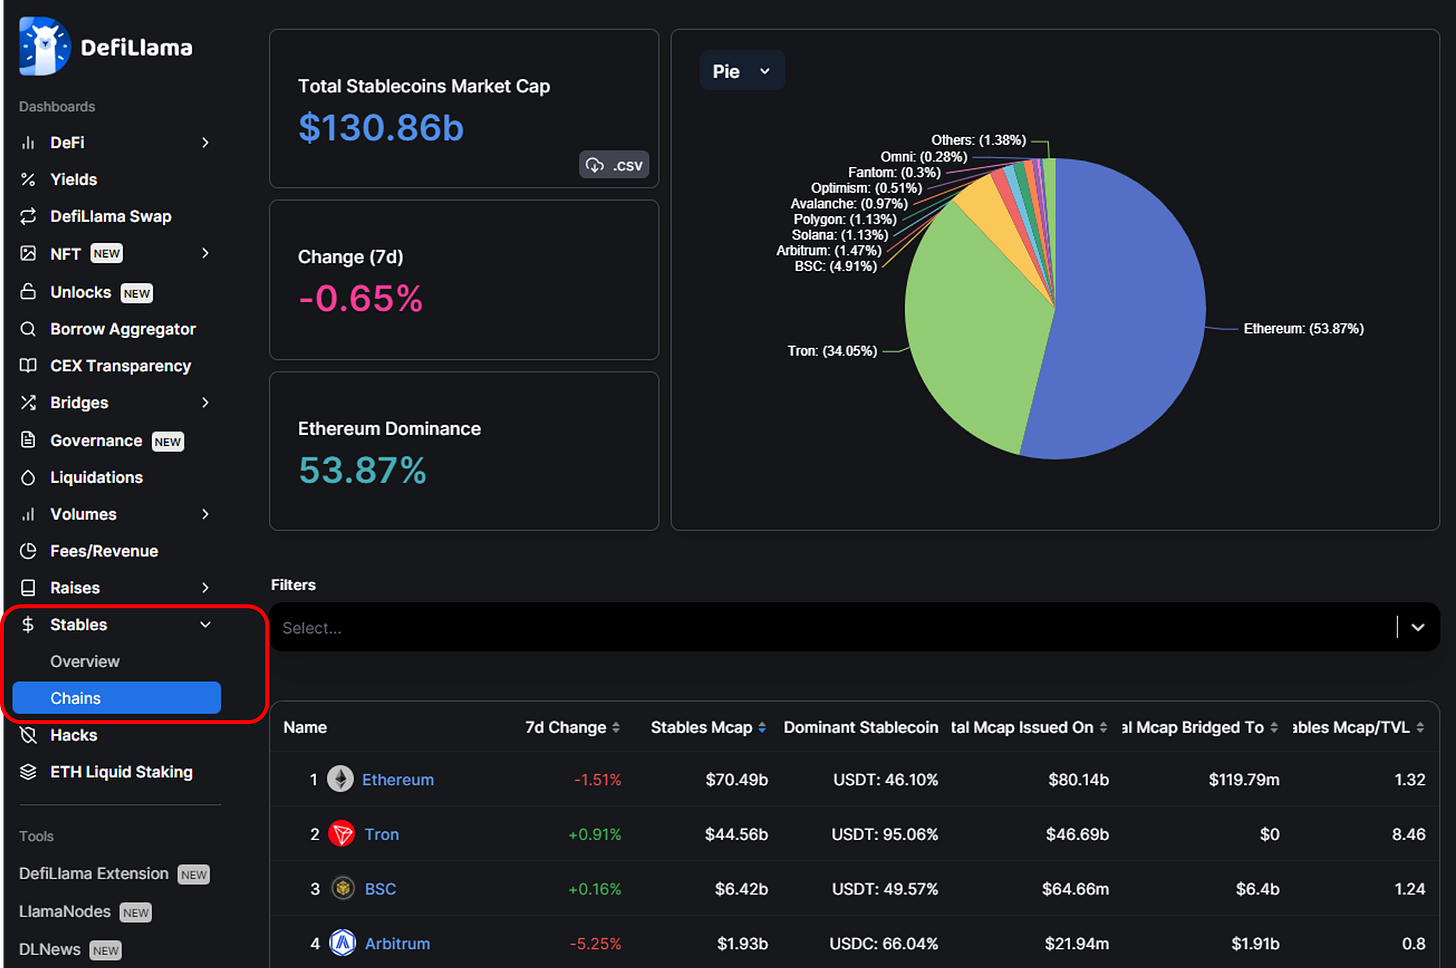Click the DeFi bar chart icon

(28, 143)
